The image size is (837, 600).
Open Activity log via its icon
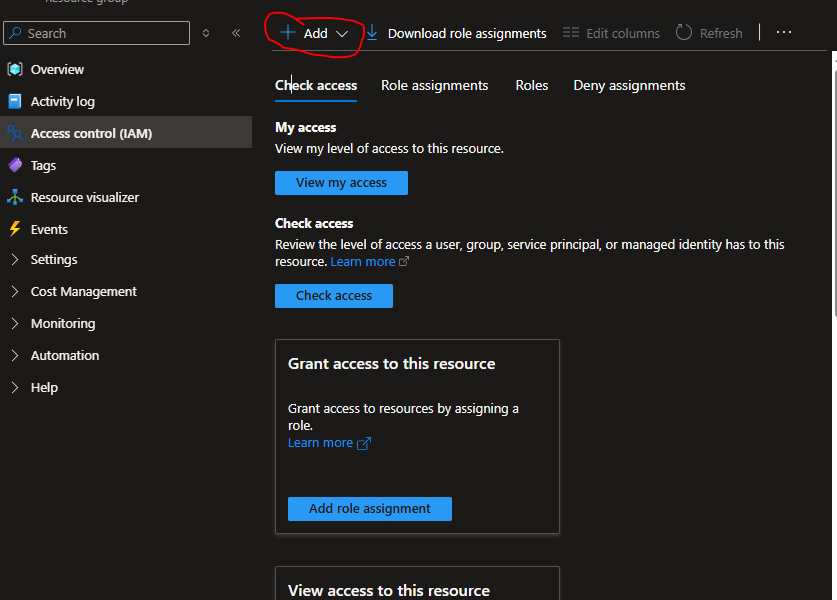click(15, 101)
